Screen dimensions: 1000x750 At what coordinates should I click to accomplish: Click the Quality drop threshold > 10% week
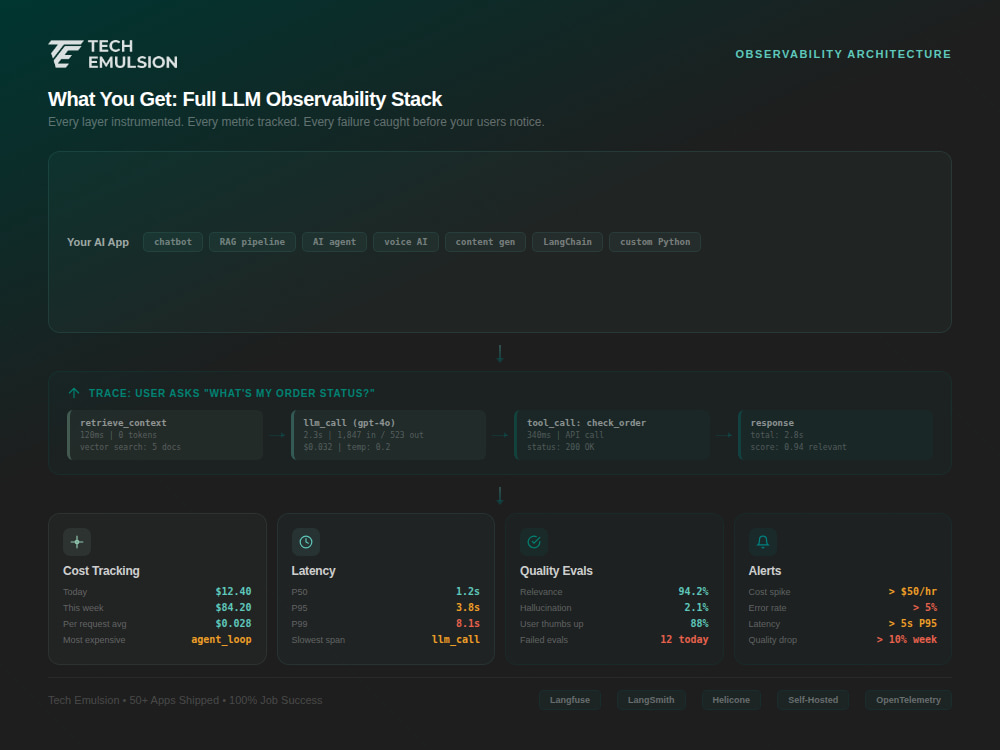906,639
